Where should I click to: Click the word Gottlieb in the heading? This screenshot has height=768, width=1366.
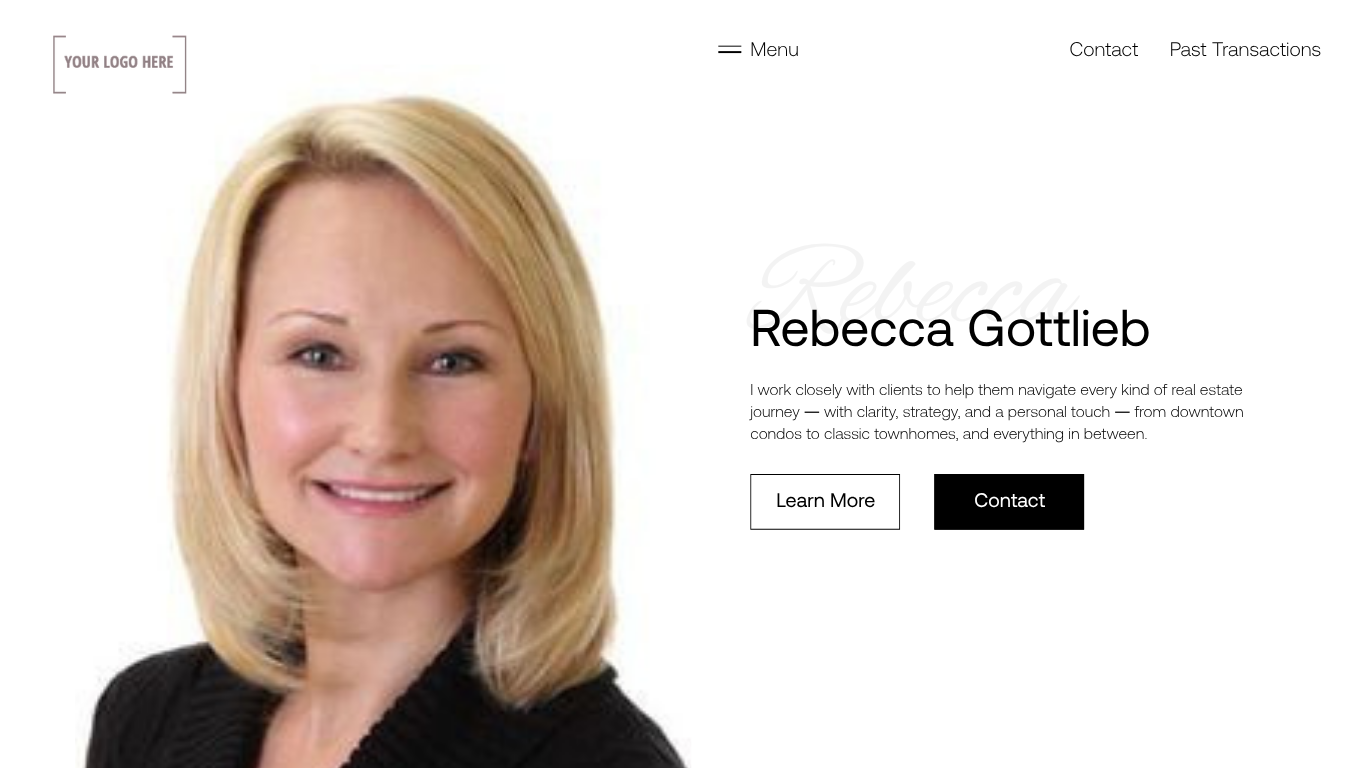(x=1059, y=328)
